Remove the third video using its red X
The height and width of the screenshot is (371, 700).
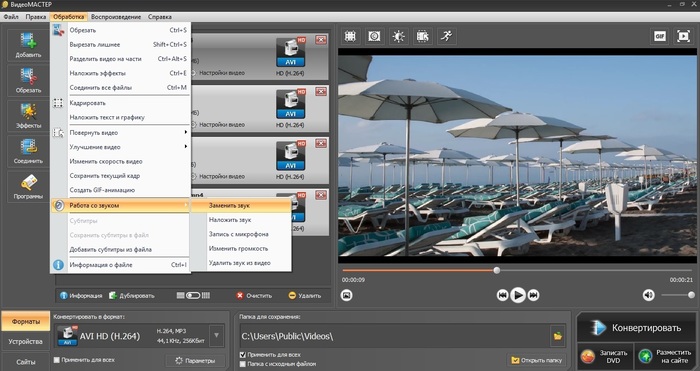coord(321,143)
